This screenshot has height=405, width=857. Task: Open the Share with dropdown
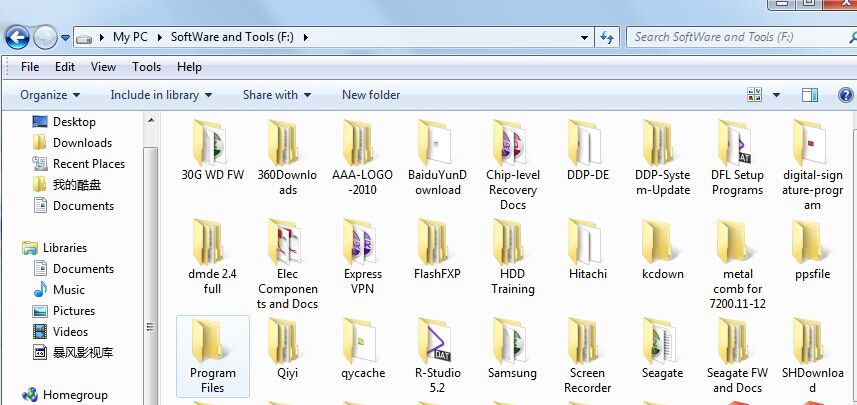pos(277,95)
